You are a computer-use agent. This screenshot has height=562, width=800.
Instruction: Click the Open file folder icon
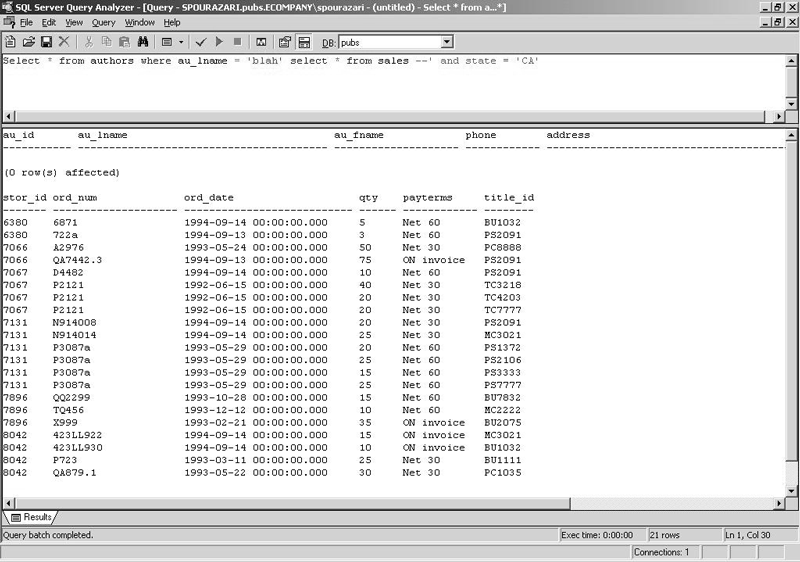(x=29, y=42)
